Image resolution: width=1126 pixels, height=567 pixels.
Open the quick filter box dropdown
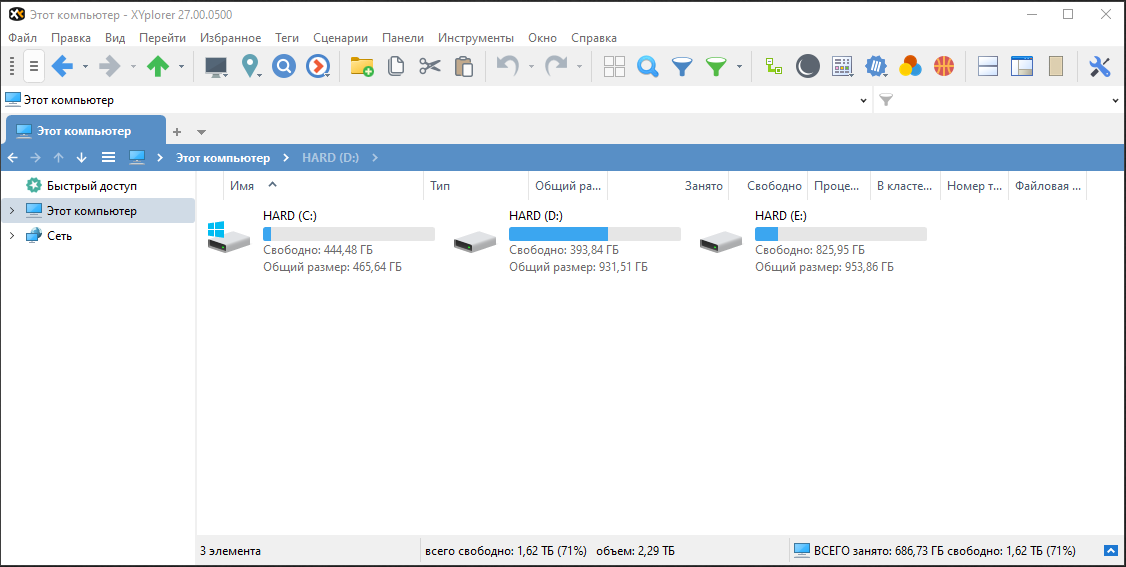tap(1116, 100)
